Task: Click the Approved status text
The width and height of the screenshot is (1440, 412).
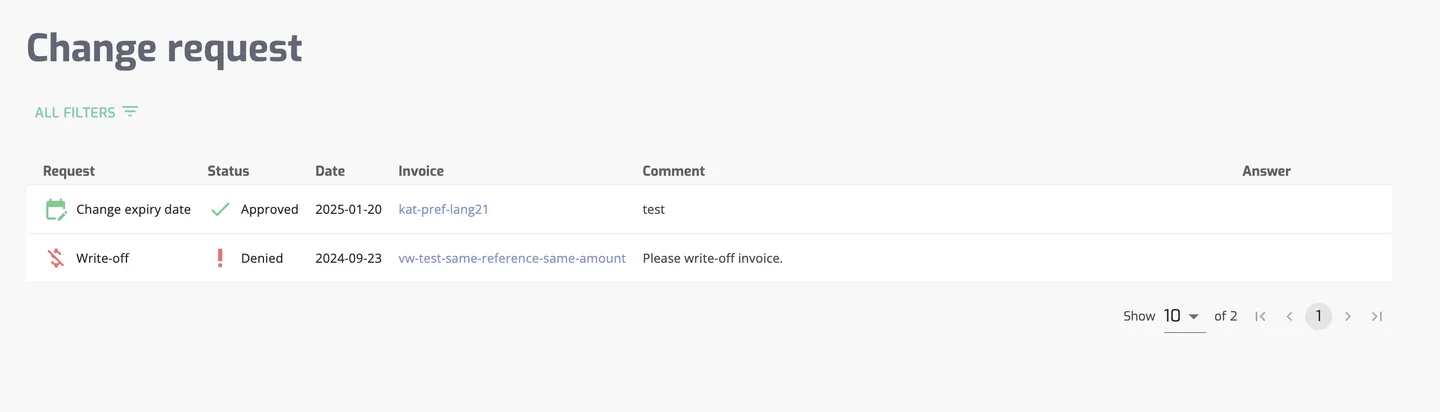Action: pos(270,210)
